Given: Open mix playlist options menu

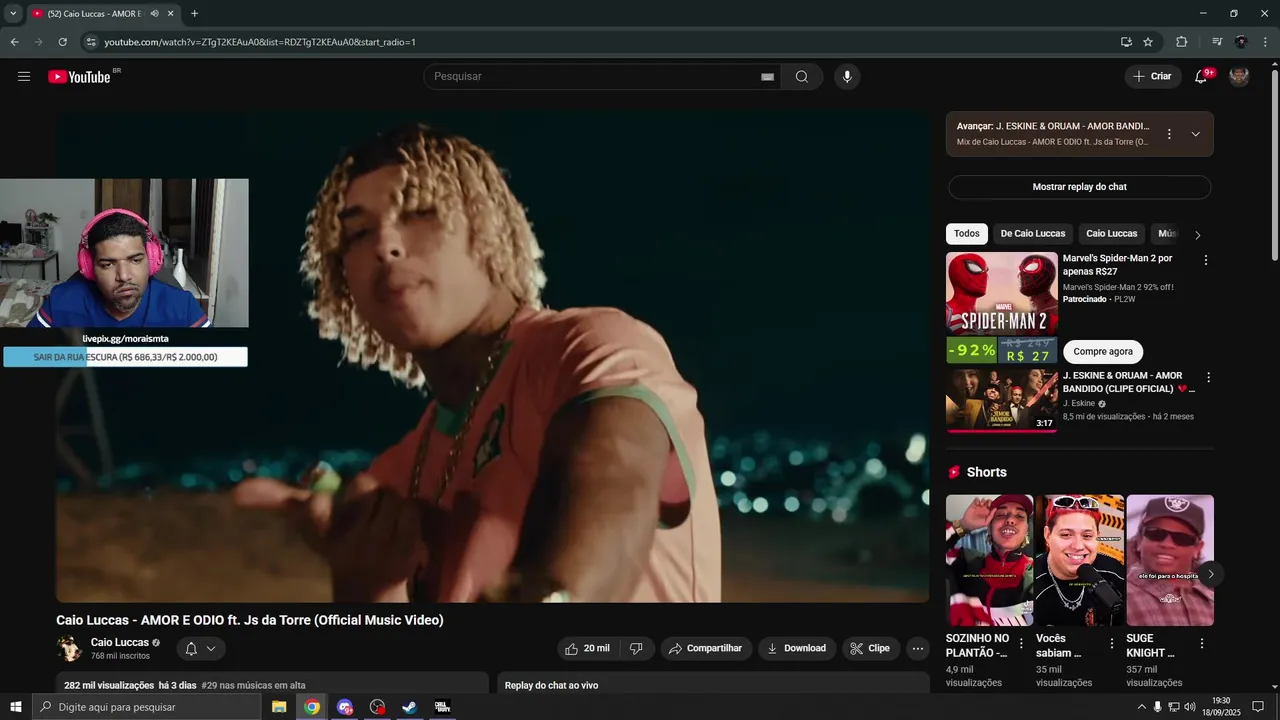Looking at the screenshot, I should tap(1169, 134).
